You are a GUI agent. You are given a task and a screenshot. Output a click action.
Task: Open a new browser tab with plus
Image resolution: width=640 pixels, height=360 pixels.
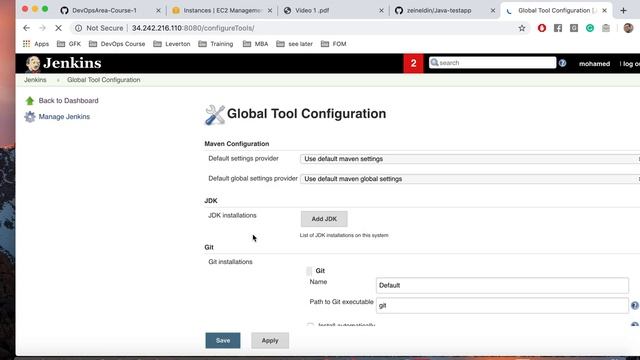coord(623,11)
